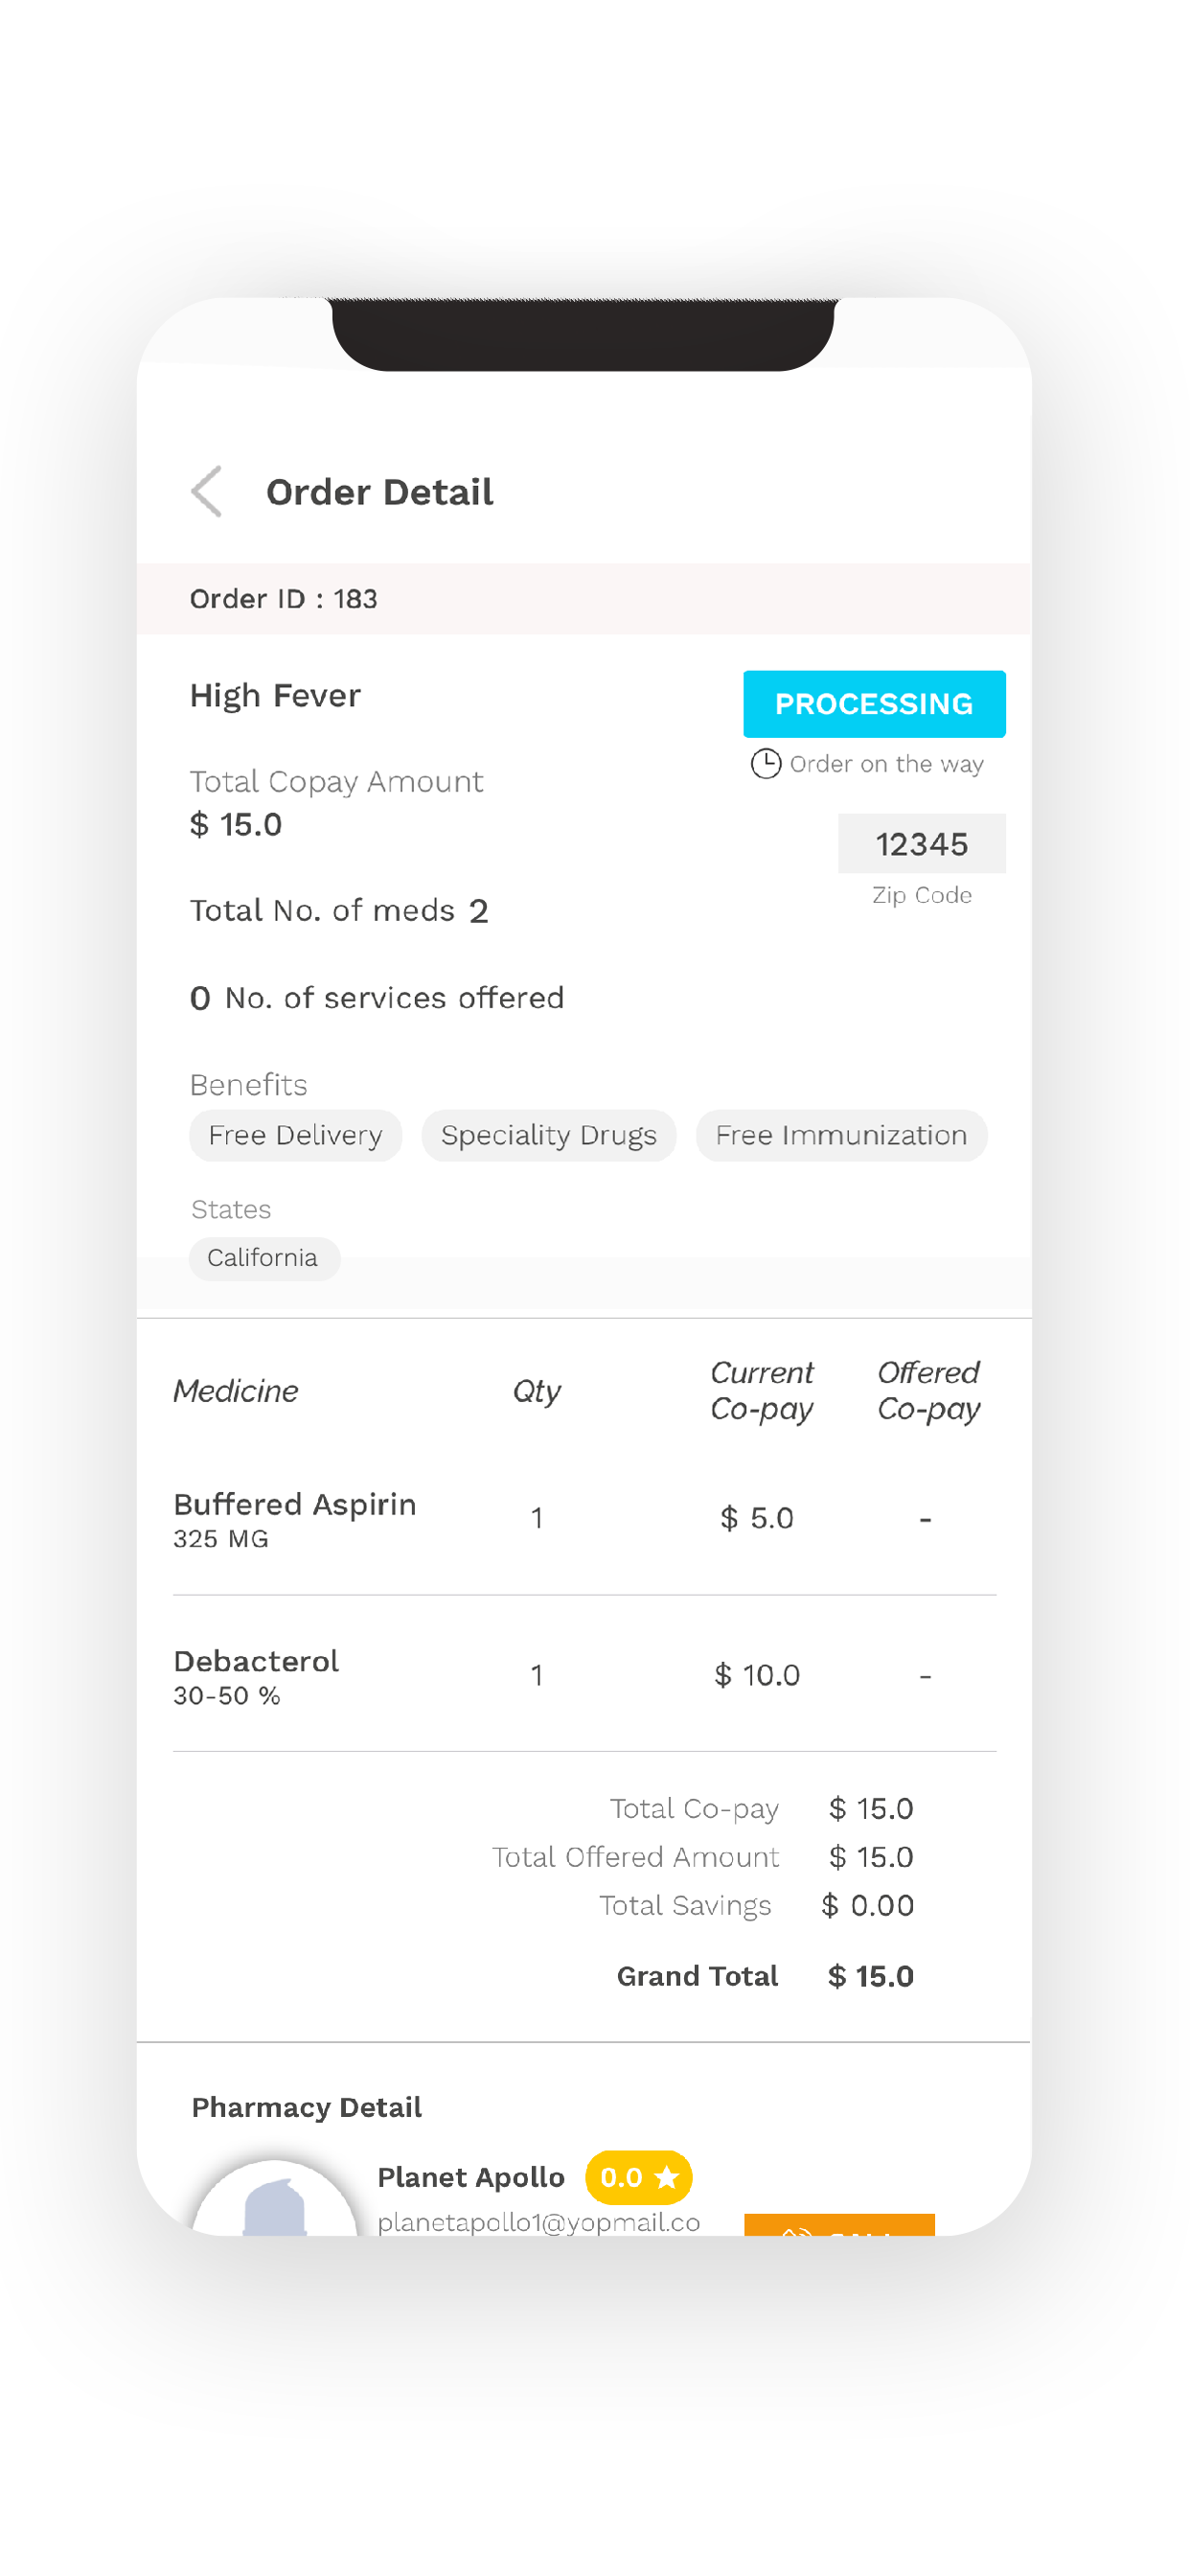Open the Debacterol medicine row

256,1675
